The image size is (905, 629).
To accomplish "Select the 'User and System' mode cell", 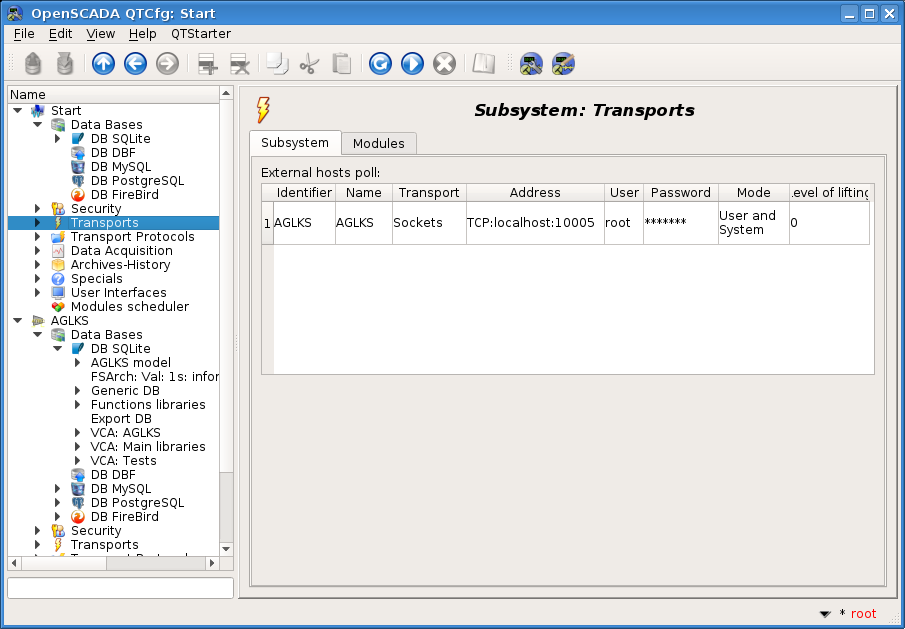I will [x=753, y=223].
